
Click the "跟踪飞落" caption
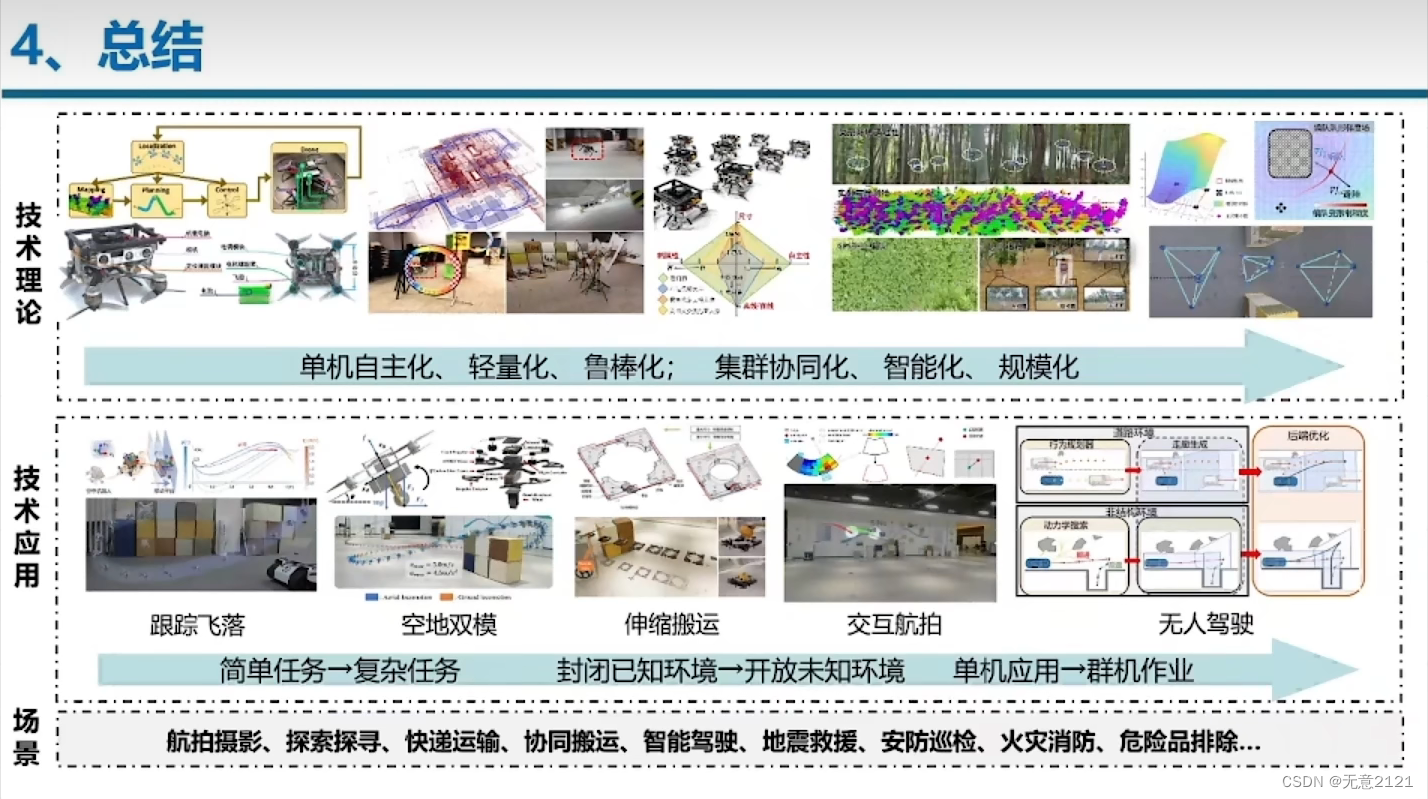pos(197,626)
